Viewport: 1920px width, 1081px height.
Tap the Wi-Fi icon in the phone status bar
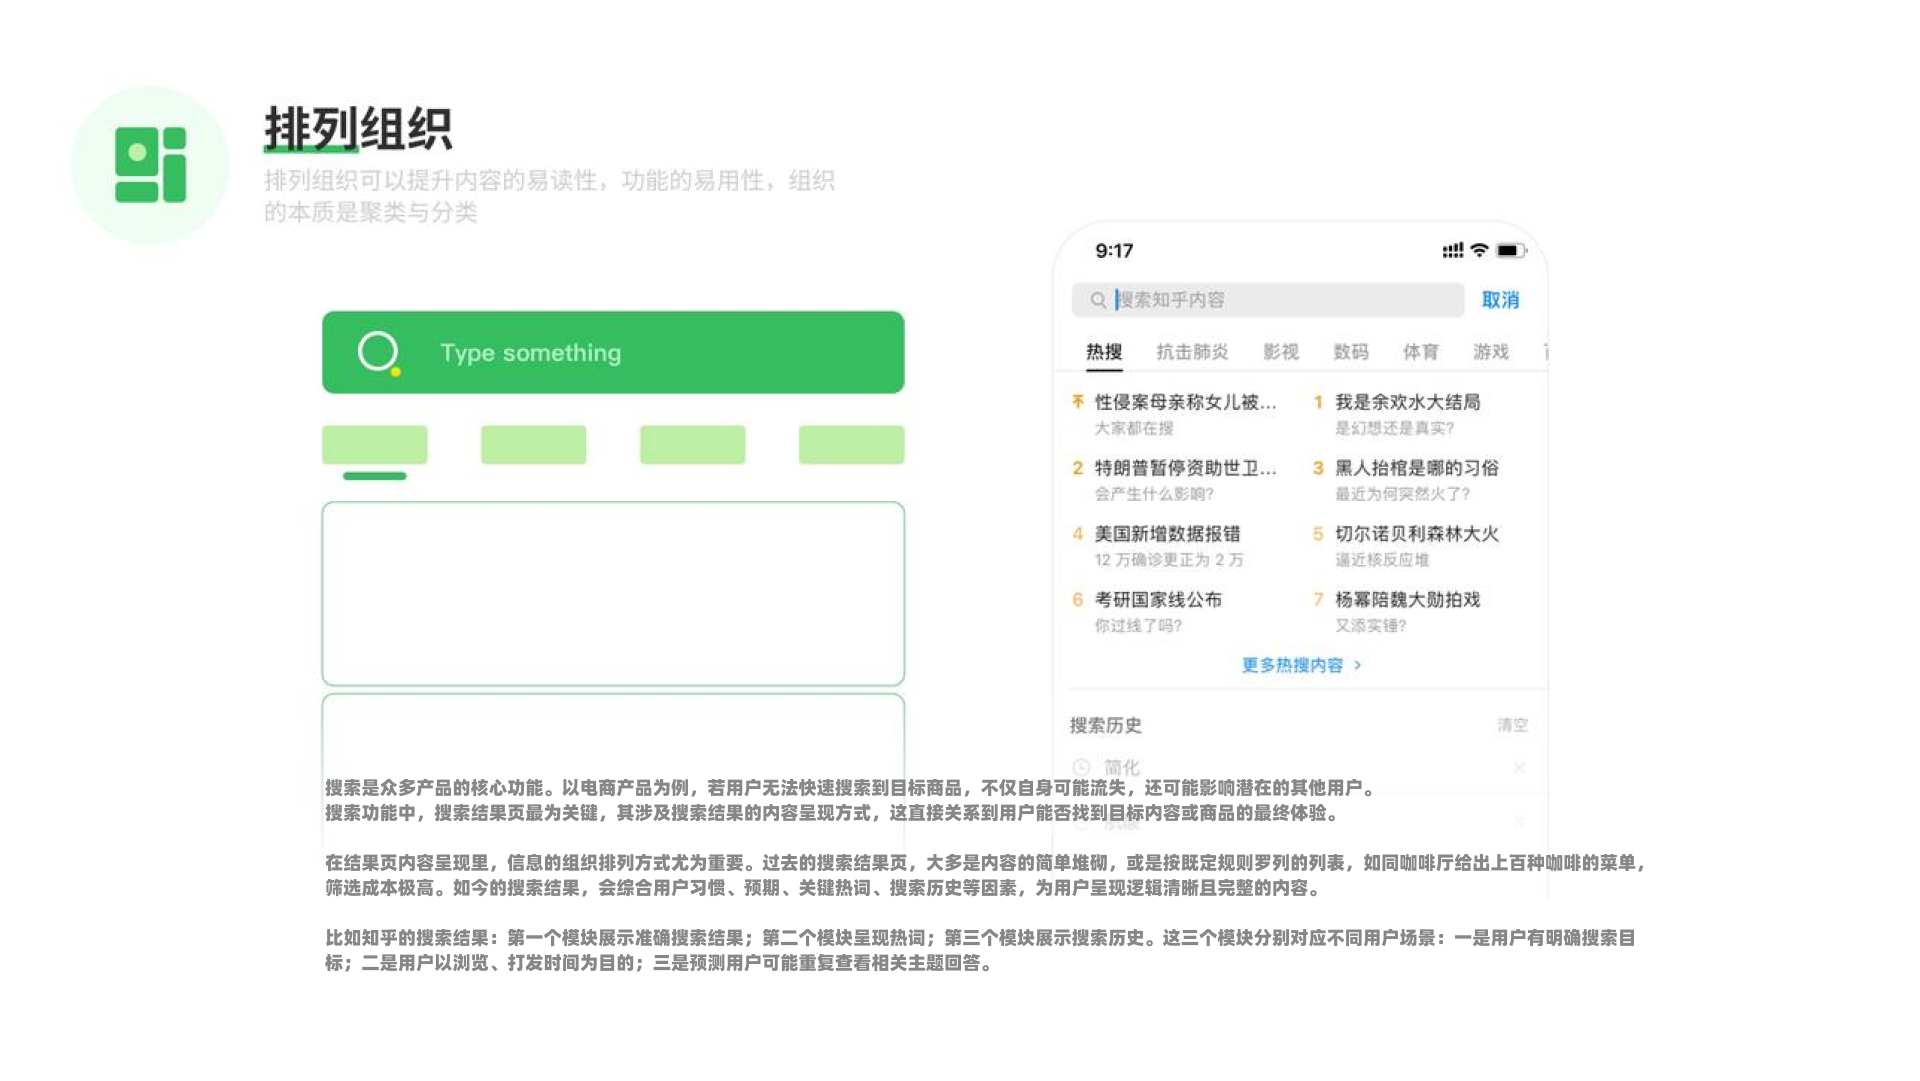(x=1479, y=251)
